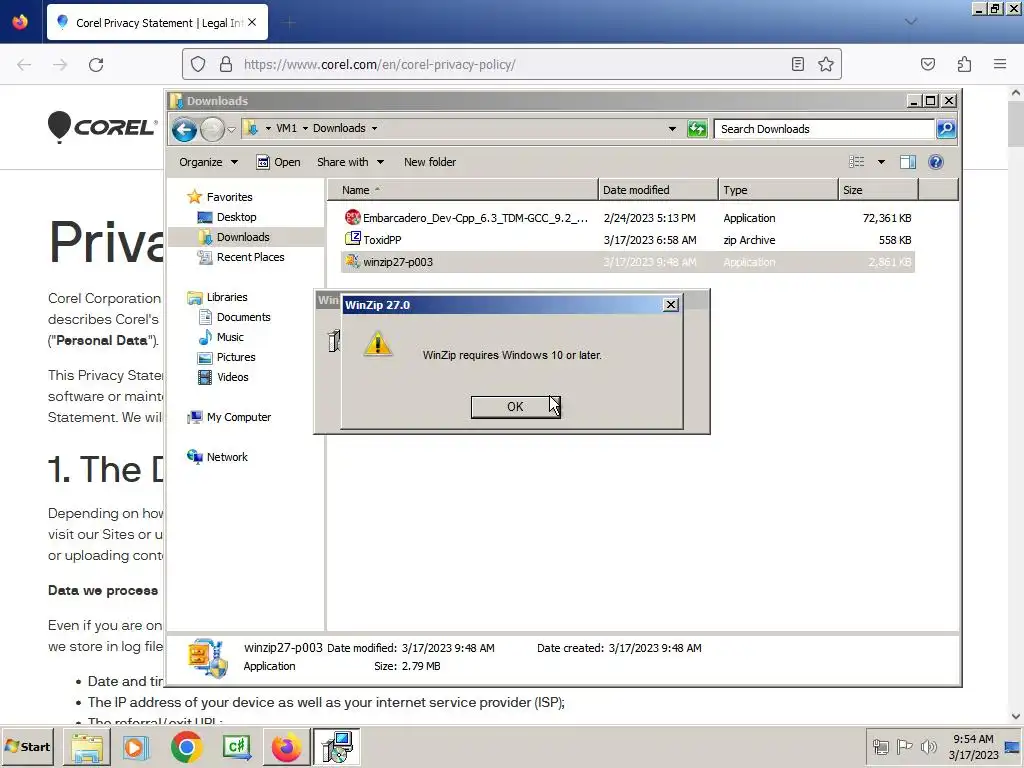The height and width of the screenshot is (768, 1024).
Task: Click the site padlock icon
Action: coord(226,65)
